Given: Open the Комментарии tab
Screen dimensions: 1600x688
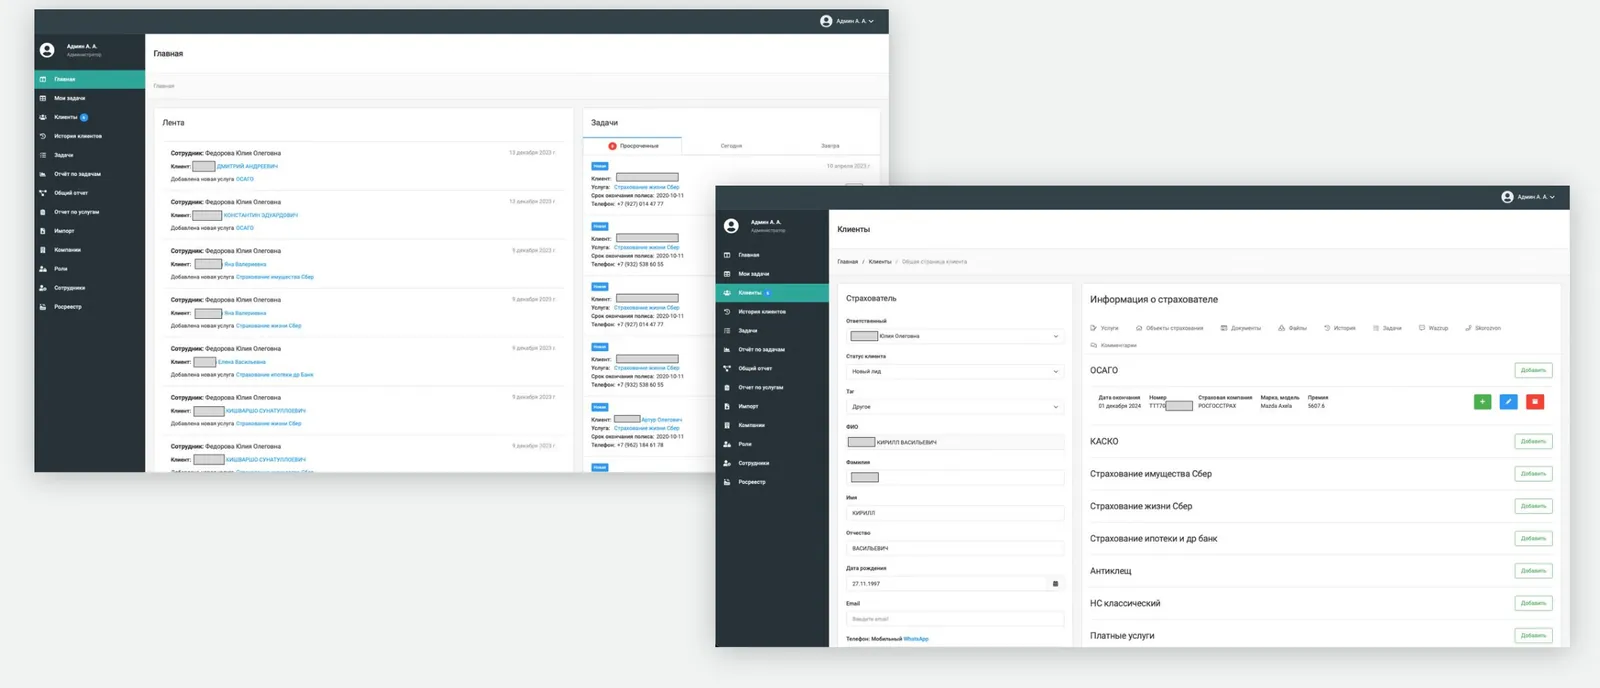Looking at the screenshot, I should tap(1113, 345).
